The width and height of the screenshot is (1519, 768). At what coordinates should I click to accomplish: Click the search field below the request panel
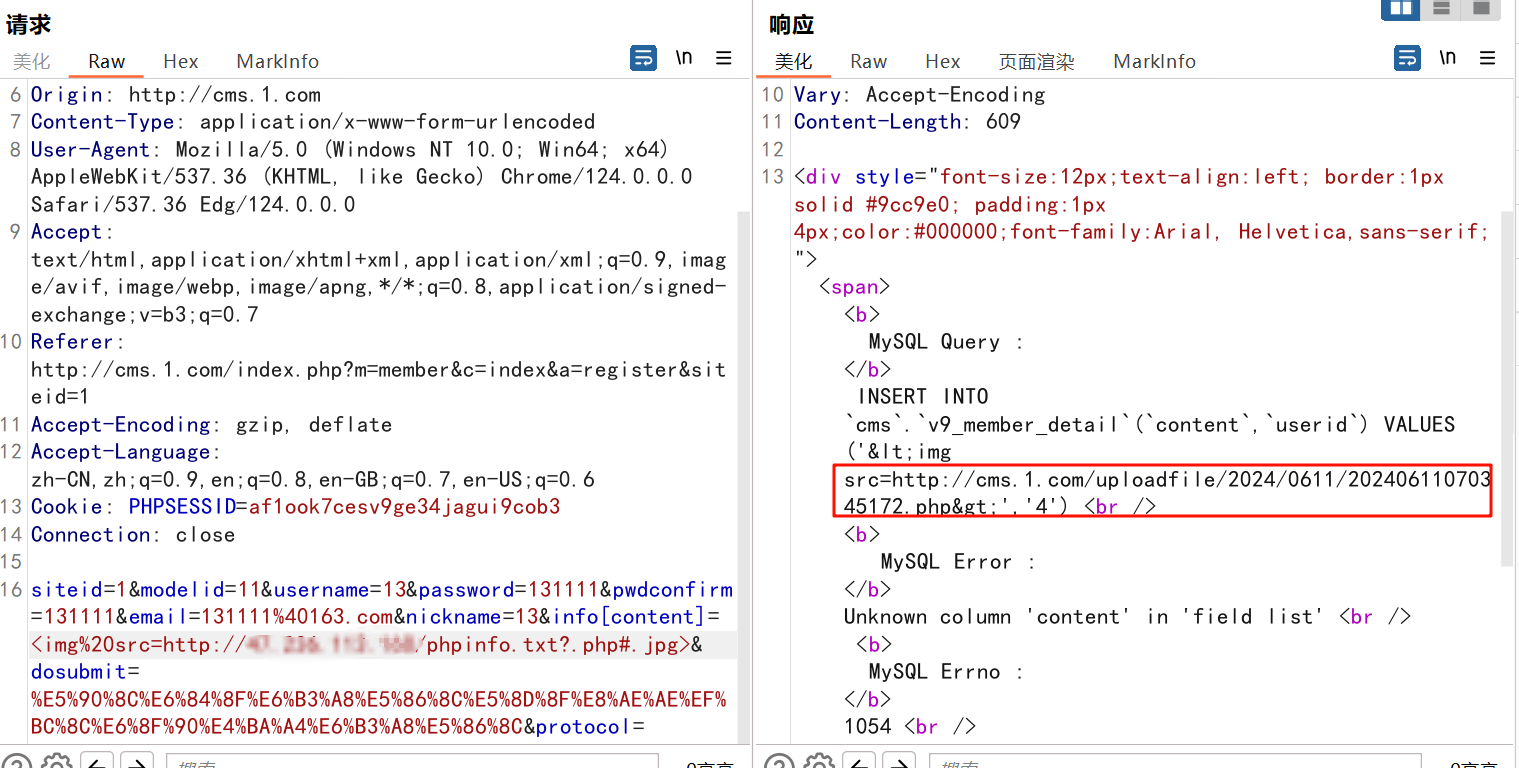point(410,761)
